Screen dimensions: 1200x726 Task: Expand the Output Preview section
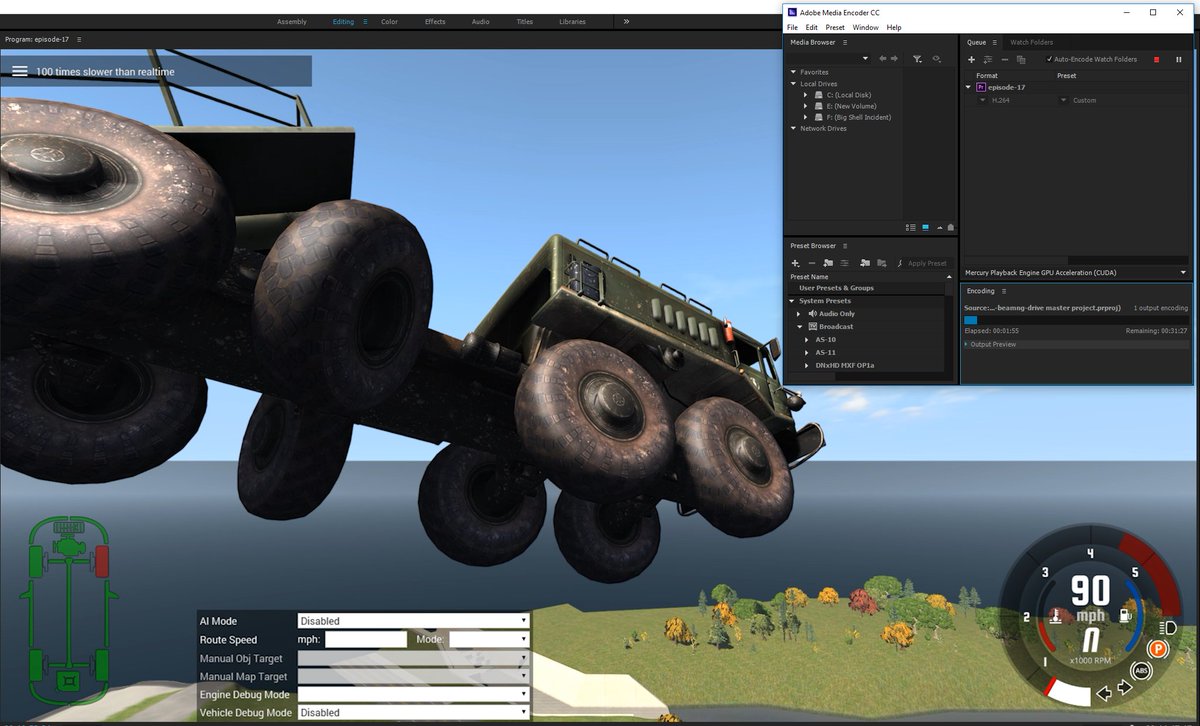[x=967, y=344]
